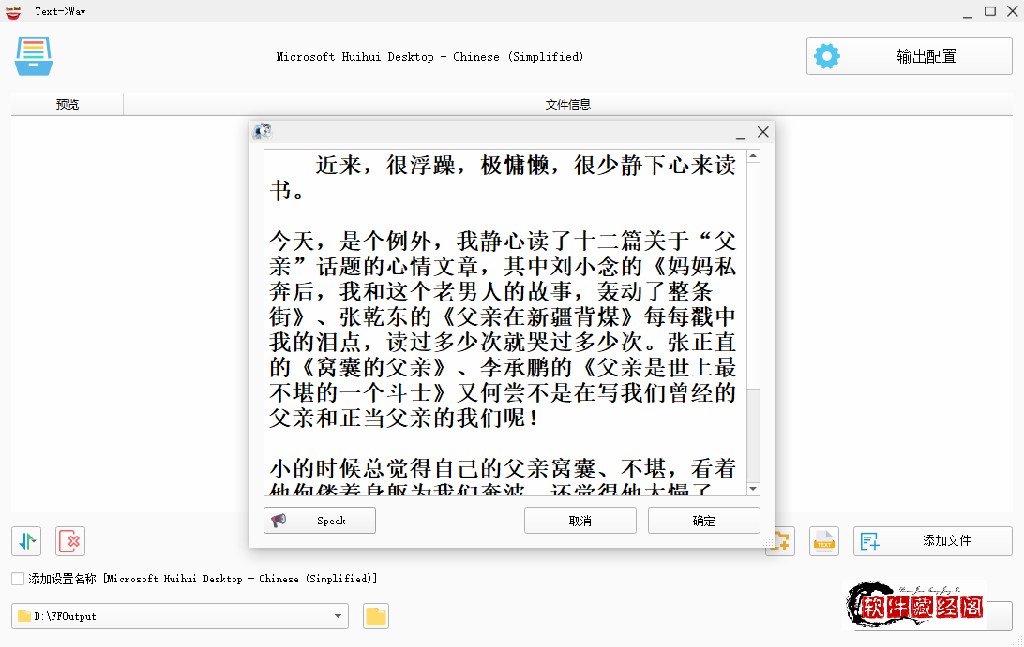Click the 添加文件 add file button
1024x647 pixels.
(x=932, y=541)
